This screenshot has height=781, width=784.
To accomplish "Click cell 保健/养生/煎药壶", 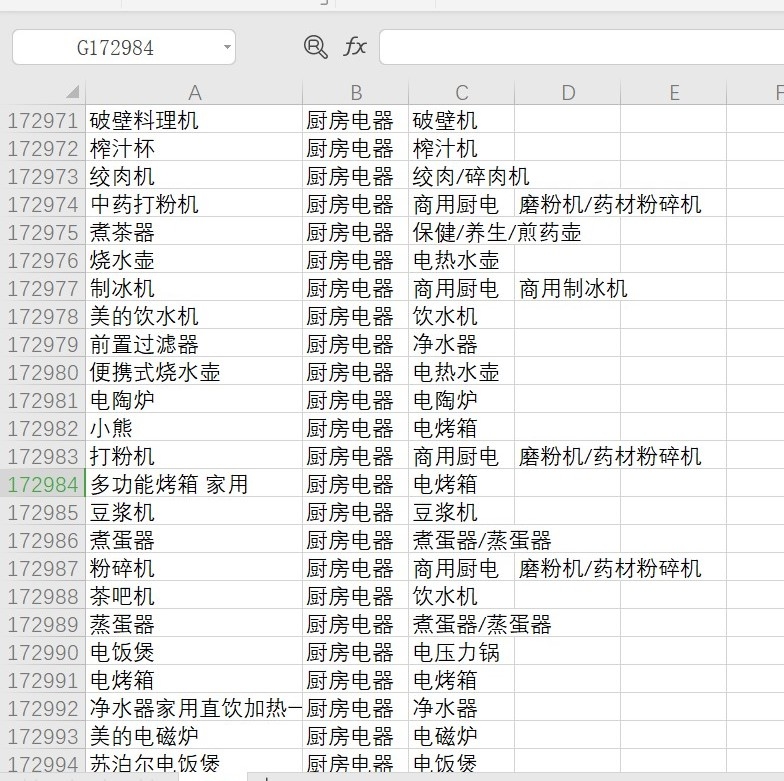I will (x=462, y=232).
